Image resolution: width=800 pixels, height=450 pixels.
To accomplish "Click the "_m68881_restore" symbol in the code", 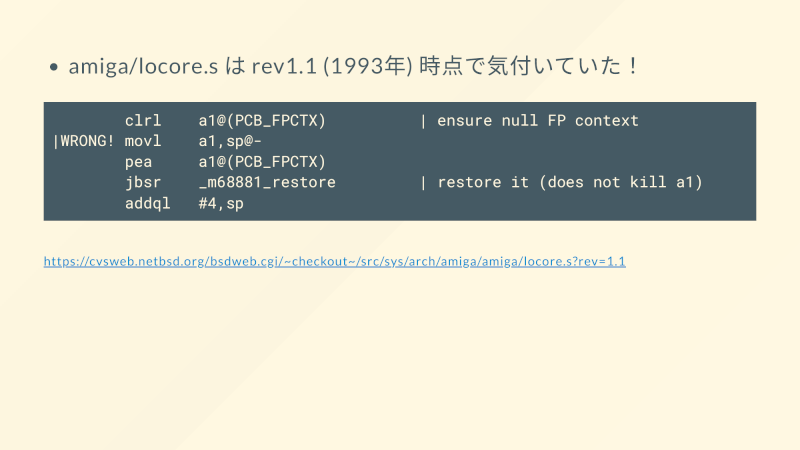I will pyautogui.click(x=267, y=182).
